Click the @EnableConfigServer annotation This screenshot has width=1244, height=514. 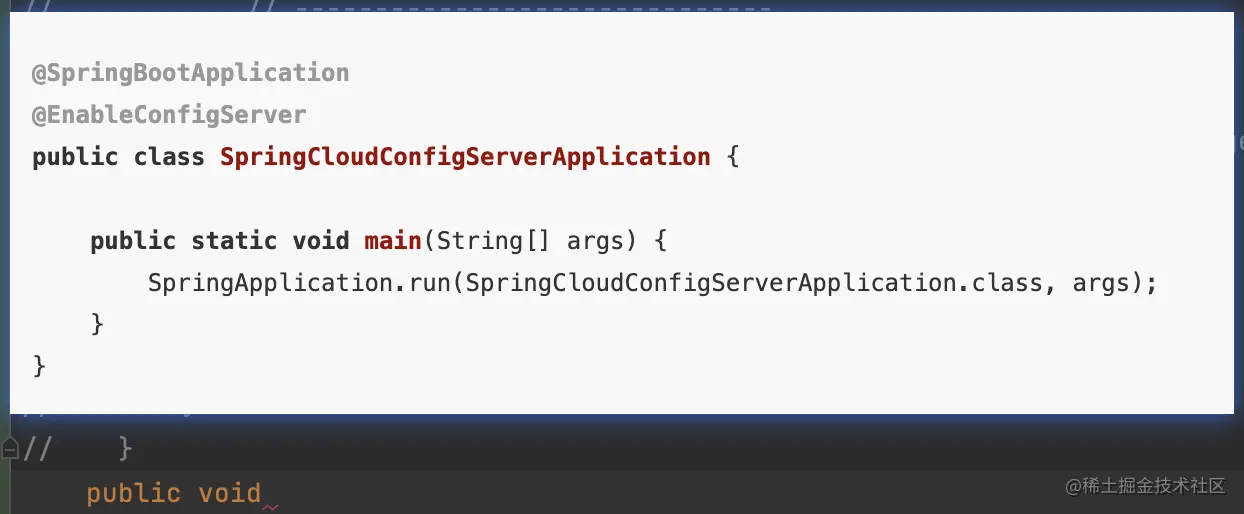[x=169, y=115]
